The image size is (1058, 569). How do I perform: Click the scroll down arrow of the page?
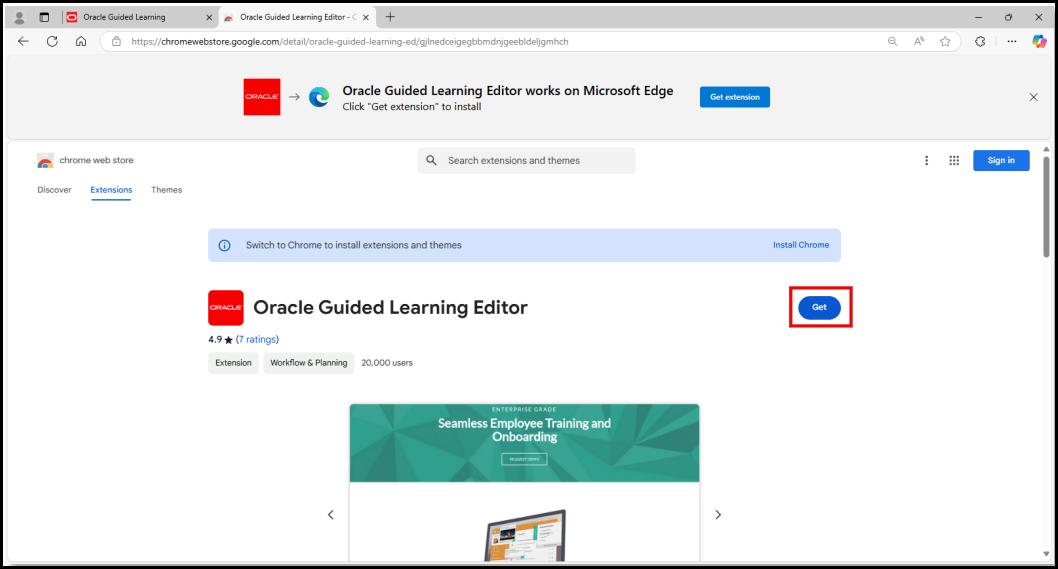click(1047, 555)
